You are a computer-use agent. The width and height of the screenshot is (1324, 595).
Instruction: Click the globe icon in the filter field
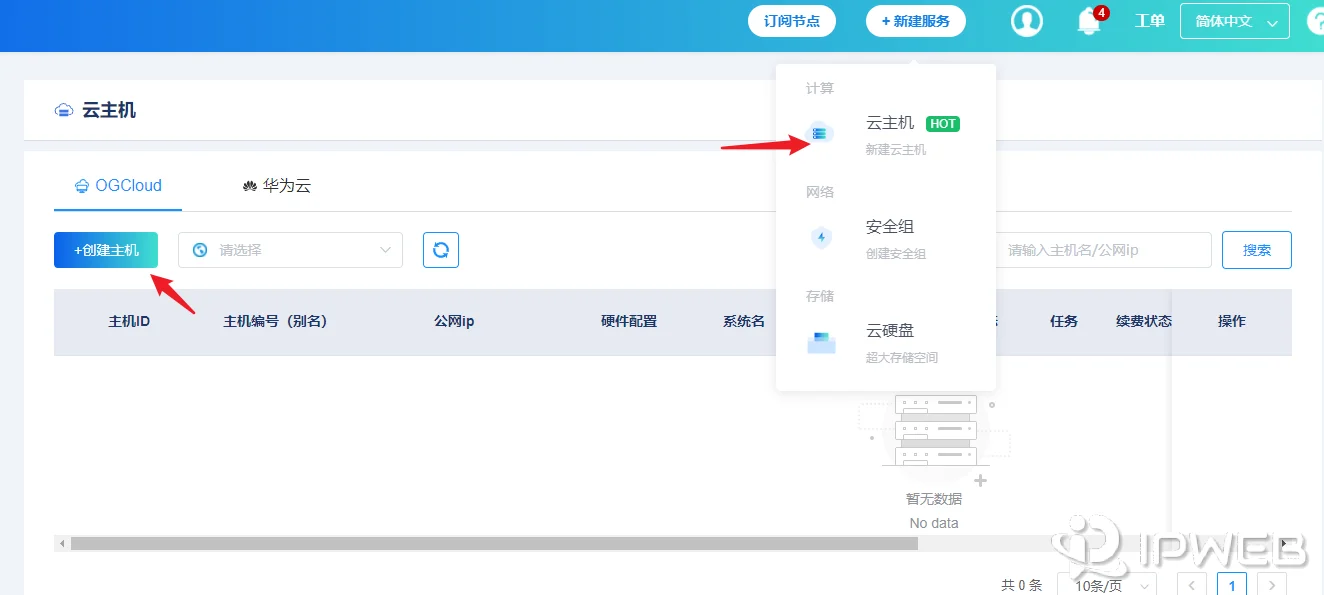[198, 250]
